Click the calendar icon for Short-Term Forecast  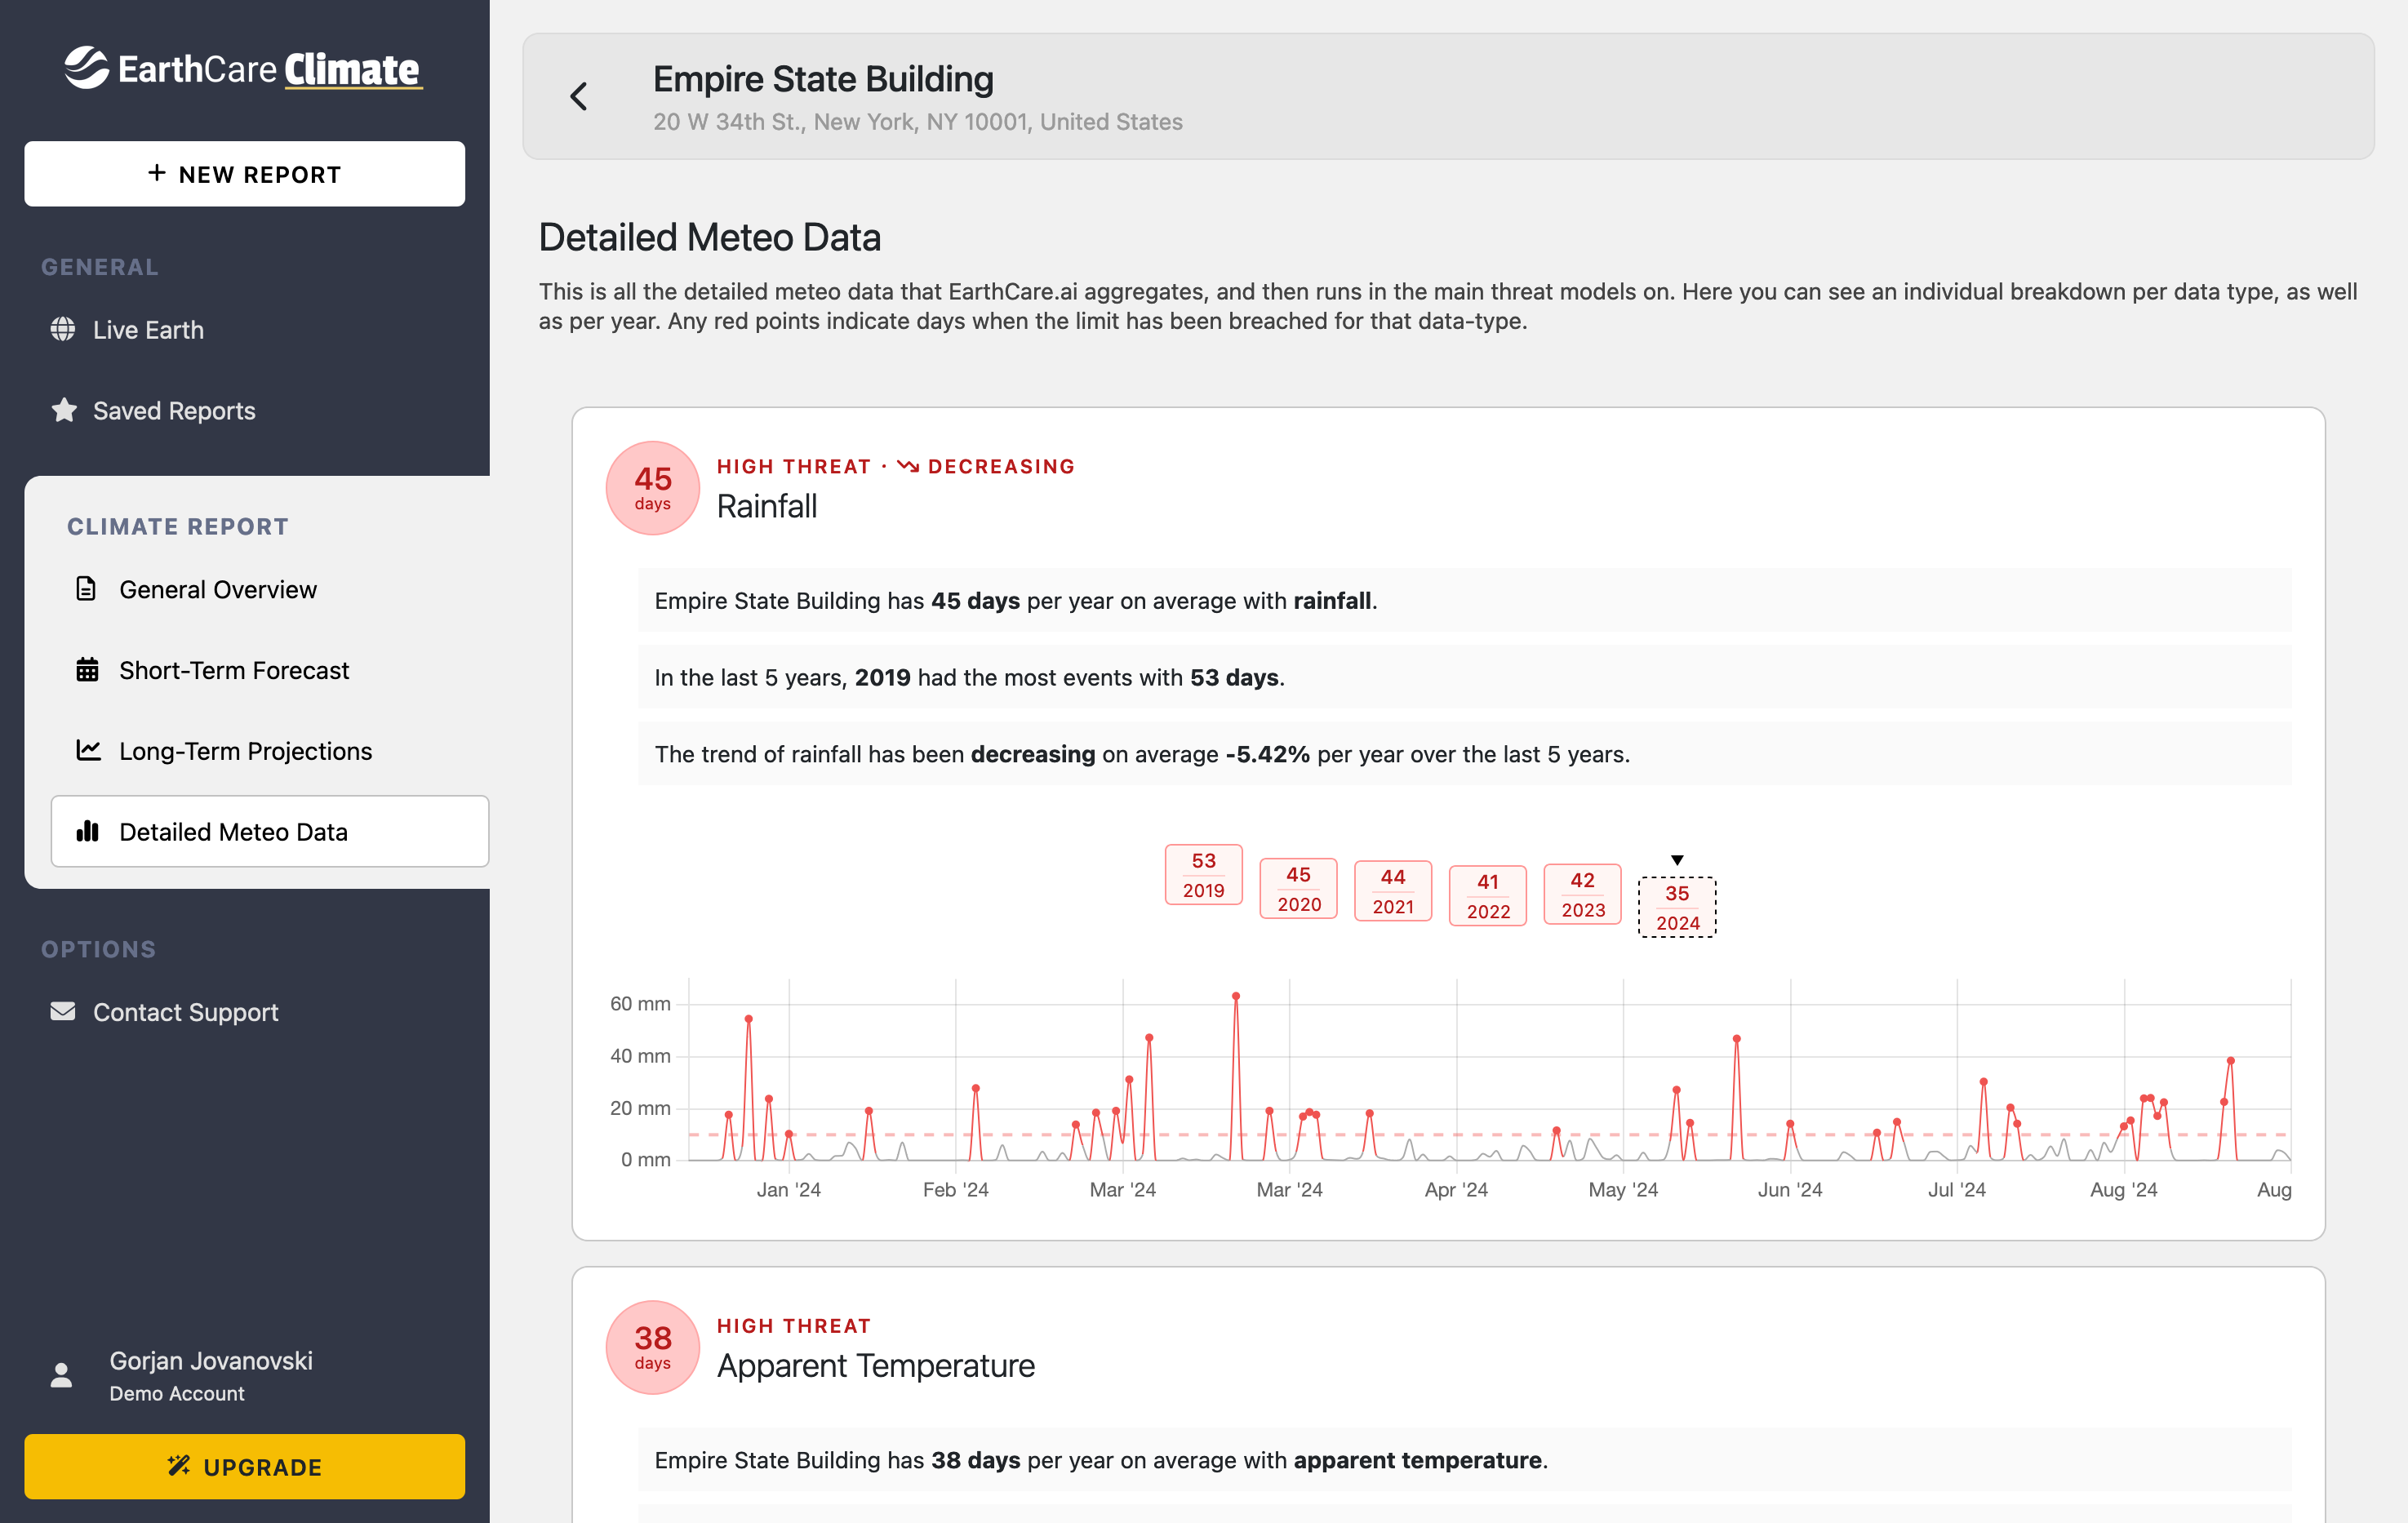click(88, 669)
